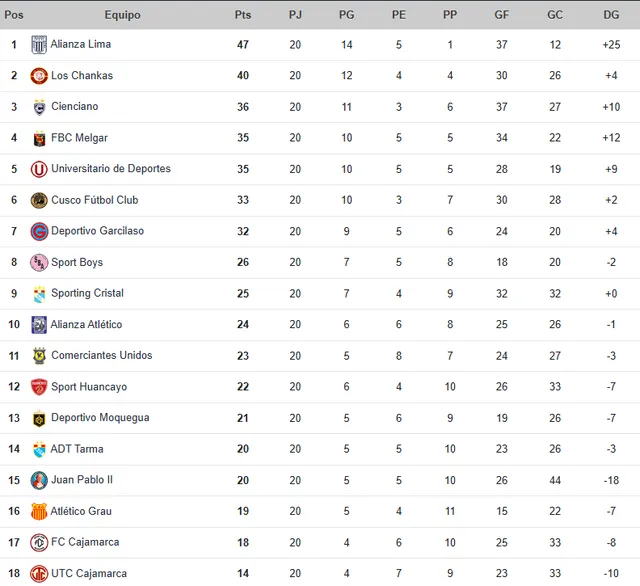Select the GF column header
This screenshot has width=640, height=586.
tap(502, 15)
